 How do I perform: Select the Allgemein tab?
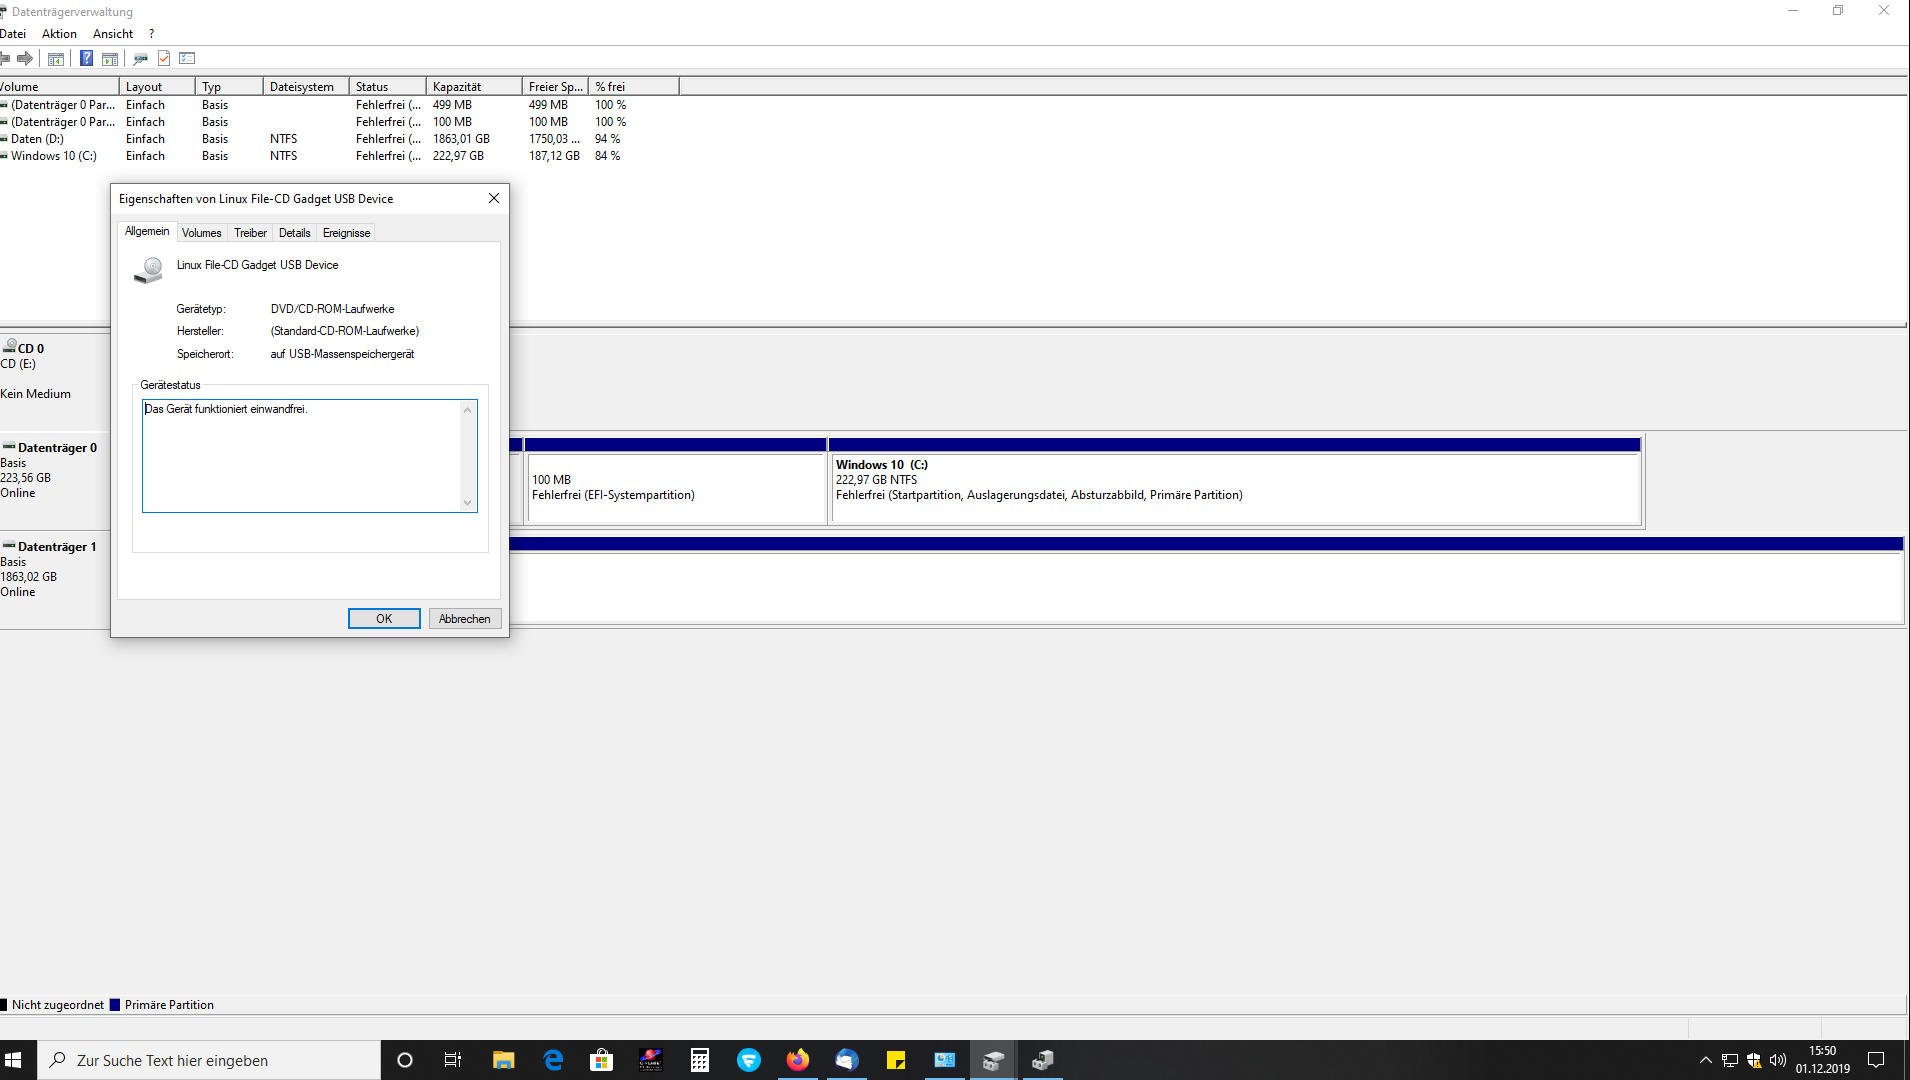[147, 231]
